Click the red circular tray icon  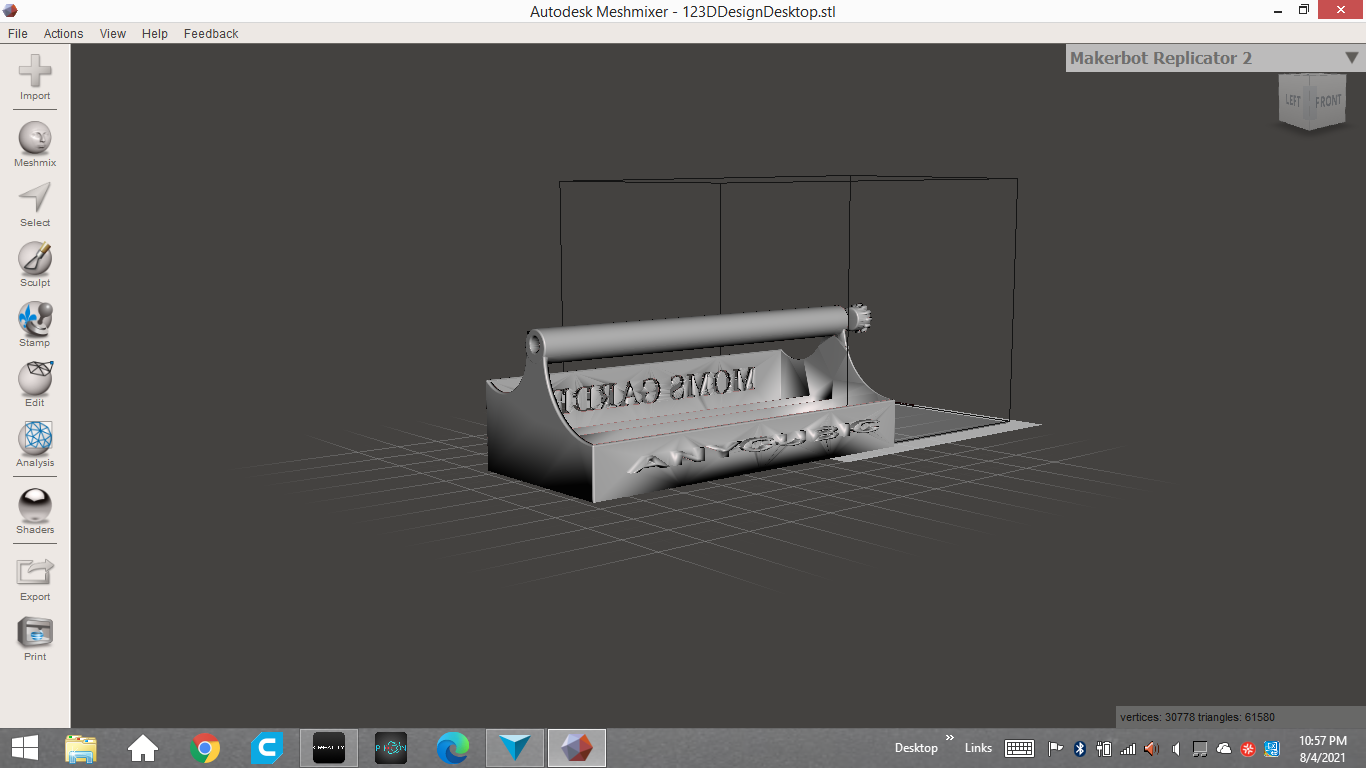pos(1248,748)
